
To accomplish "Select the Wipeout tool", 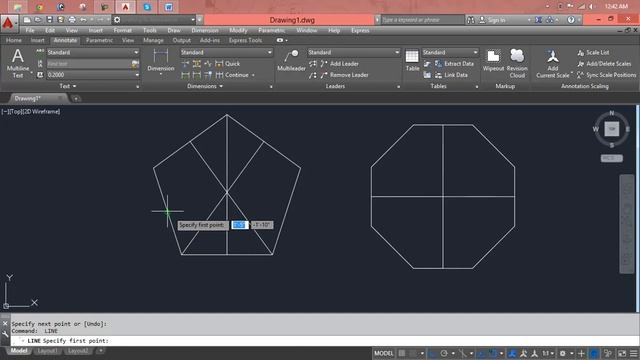I will point(493,60).
